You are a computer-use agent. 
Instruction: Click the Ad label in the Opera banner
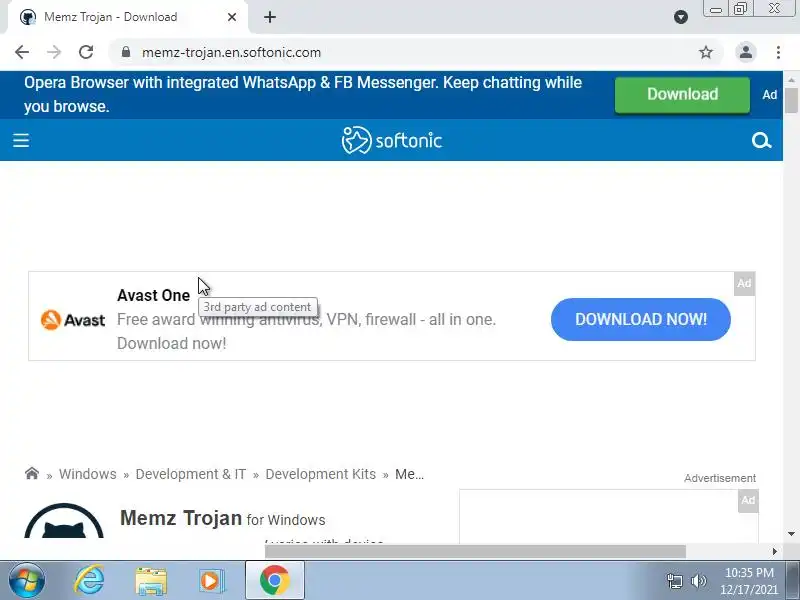click(769, 95)
